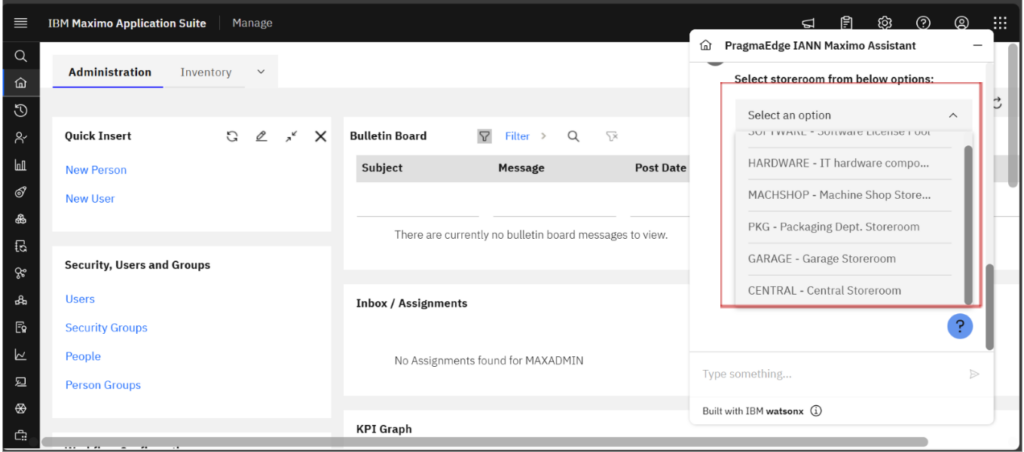Click the info icon beside watsonx
The image size is (1024, 452).
816,411
